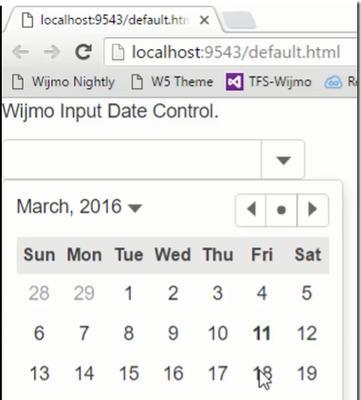The width and height of the screenshot is (361, 400).
Task: Go to next month in calendar
Action: point(312,210)
